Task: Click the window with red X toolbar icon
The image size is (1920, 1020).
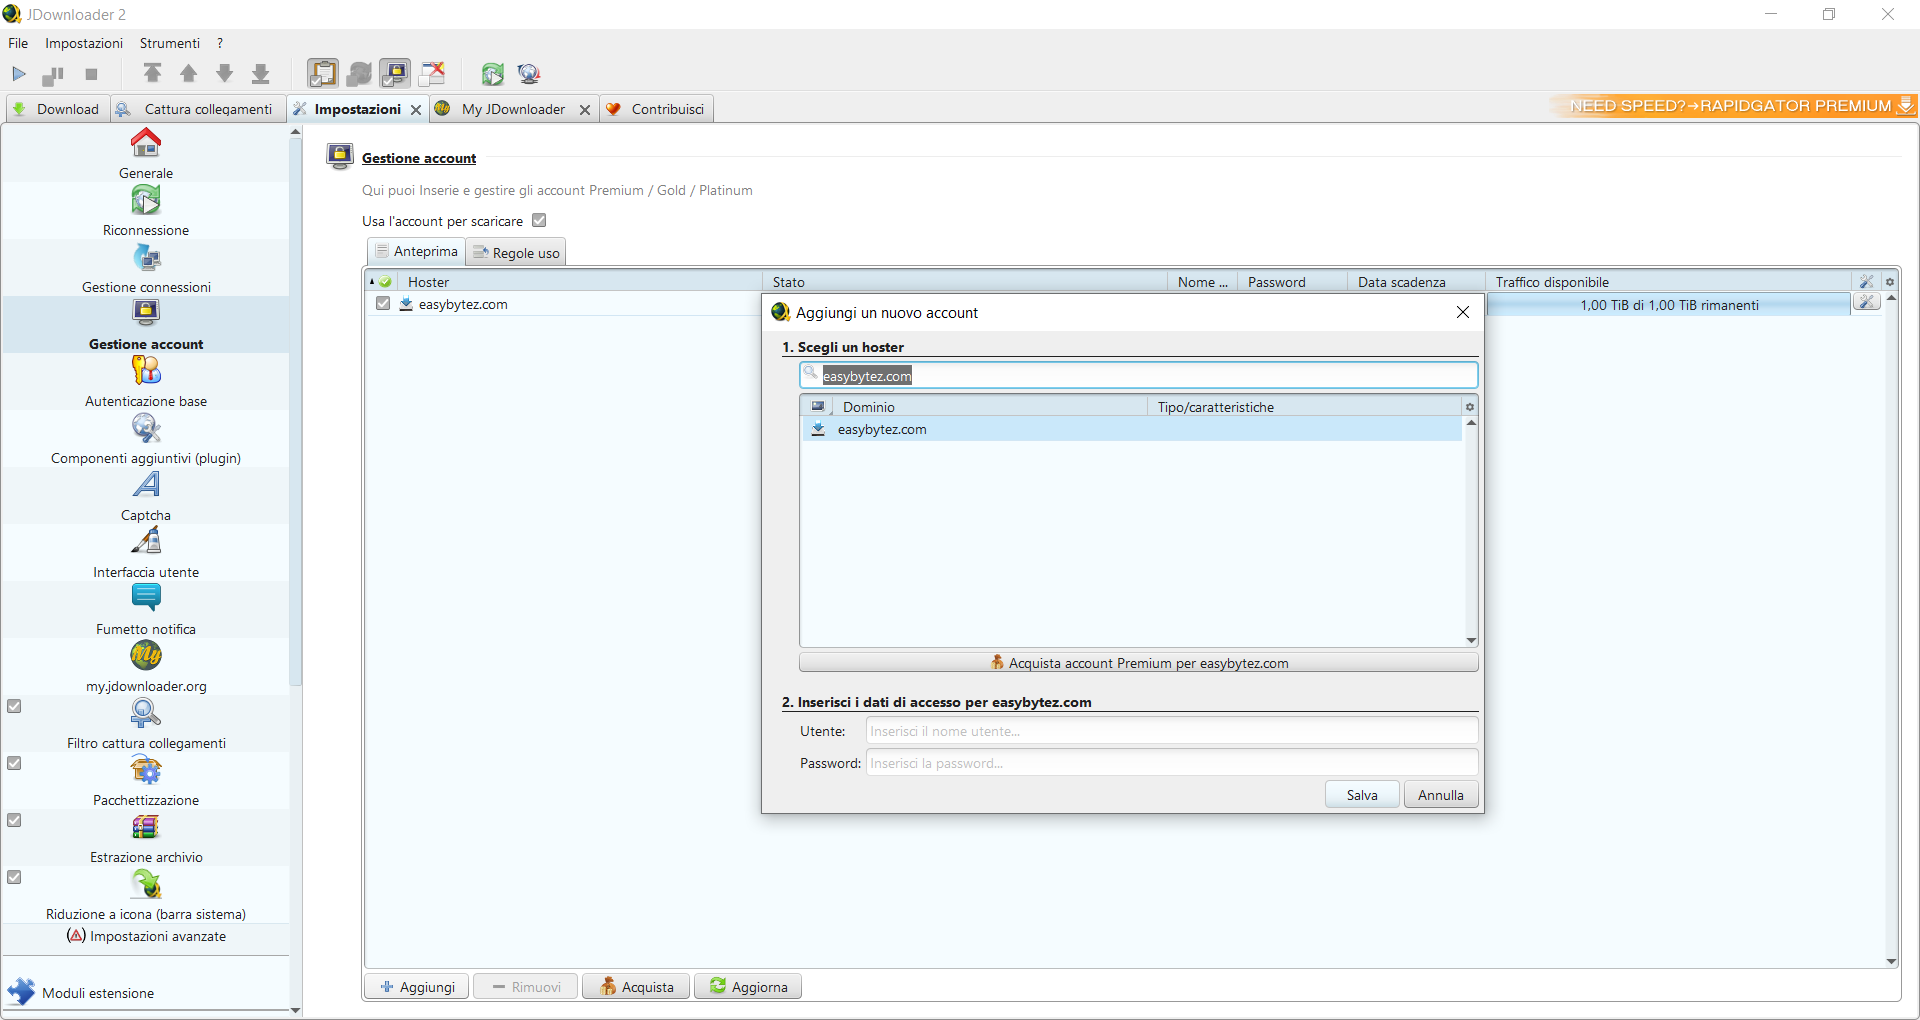Action: coord(432,73)
